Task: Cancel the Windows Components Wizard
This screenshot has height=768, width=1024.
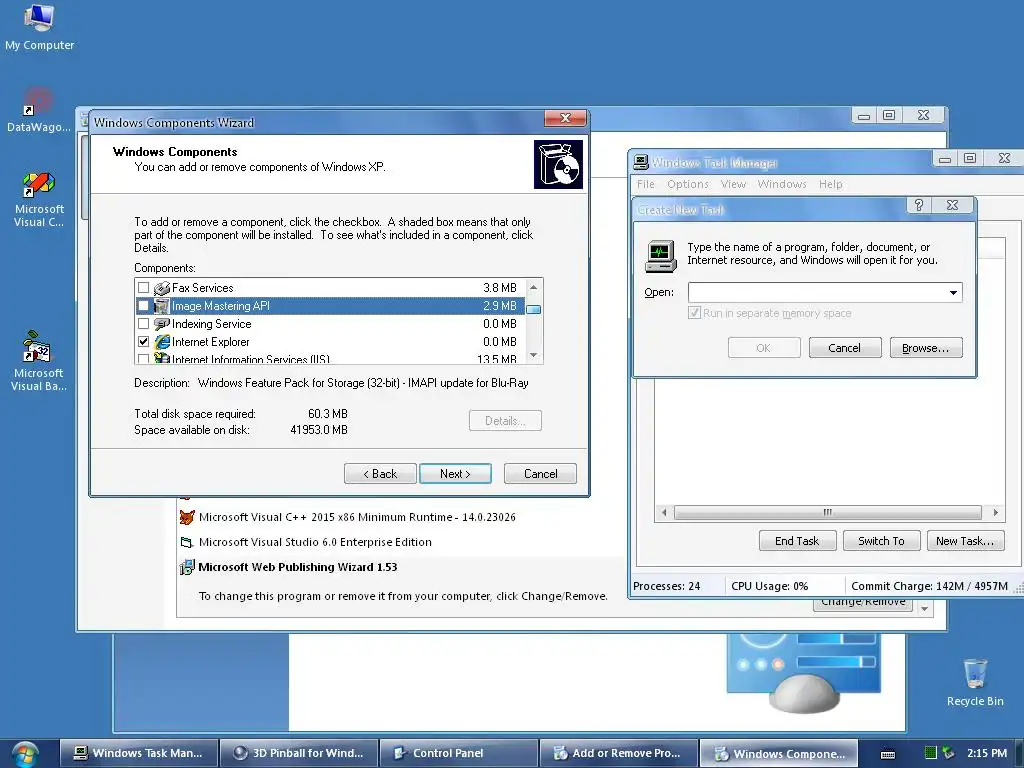Action: pos(540,473)
